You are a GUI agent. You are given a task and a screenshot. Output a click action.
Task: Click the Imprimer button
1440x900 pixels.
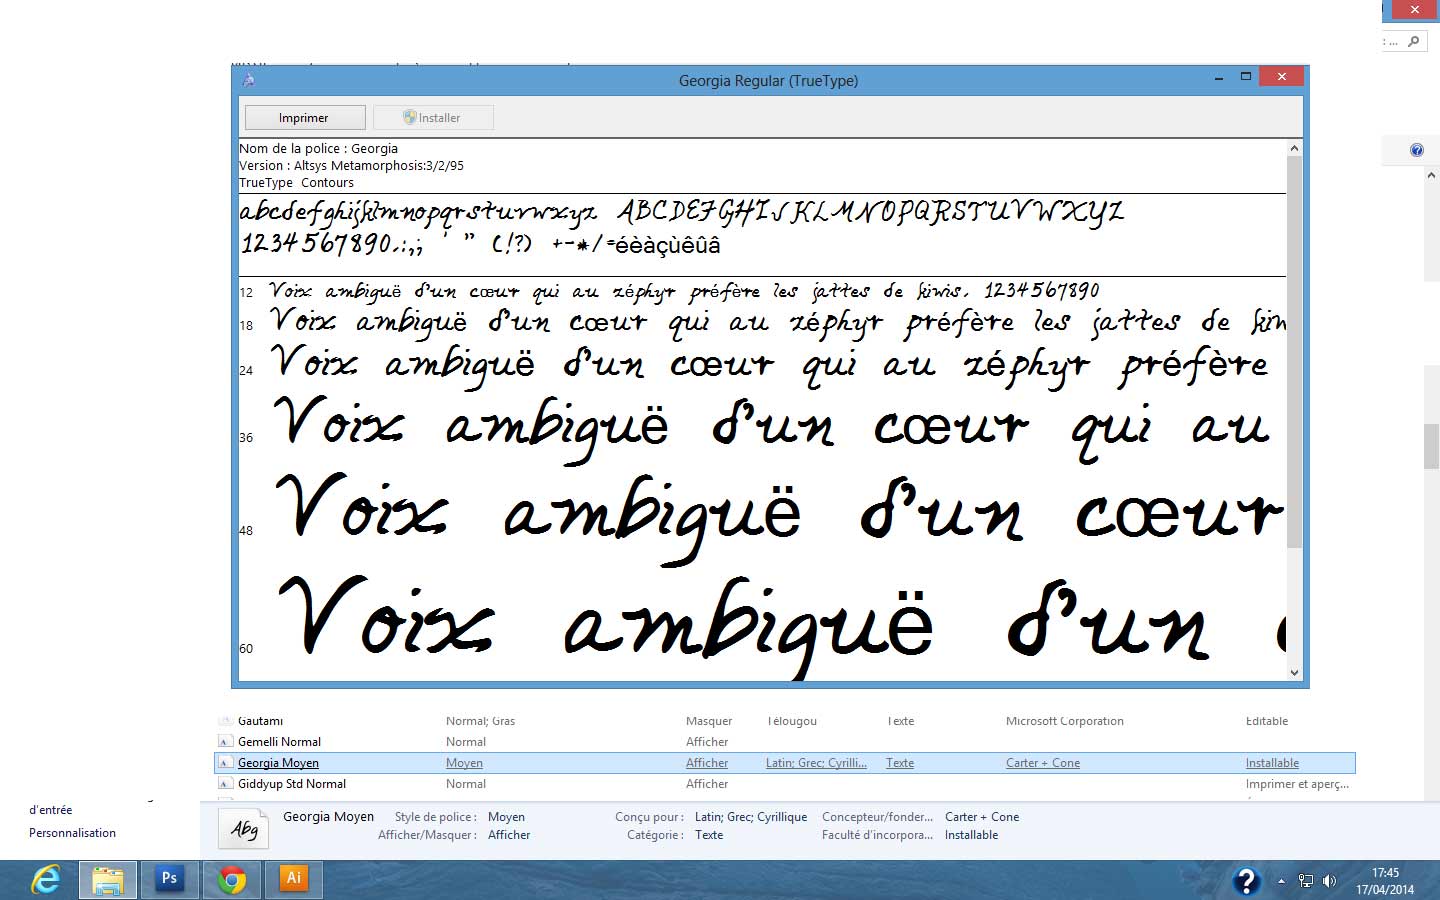[x=304, y=118]
